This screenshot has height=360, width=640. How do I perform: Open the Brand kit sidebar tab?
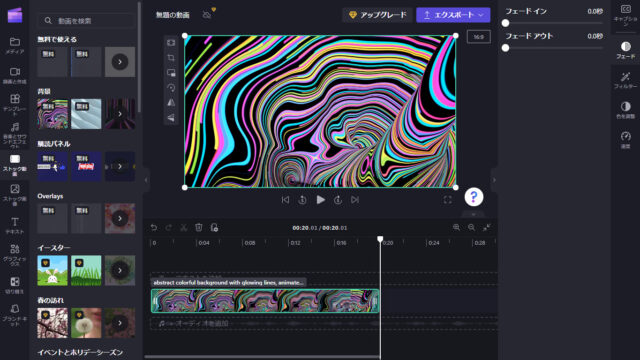tap(15, 315)
